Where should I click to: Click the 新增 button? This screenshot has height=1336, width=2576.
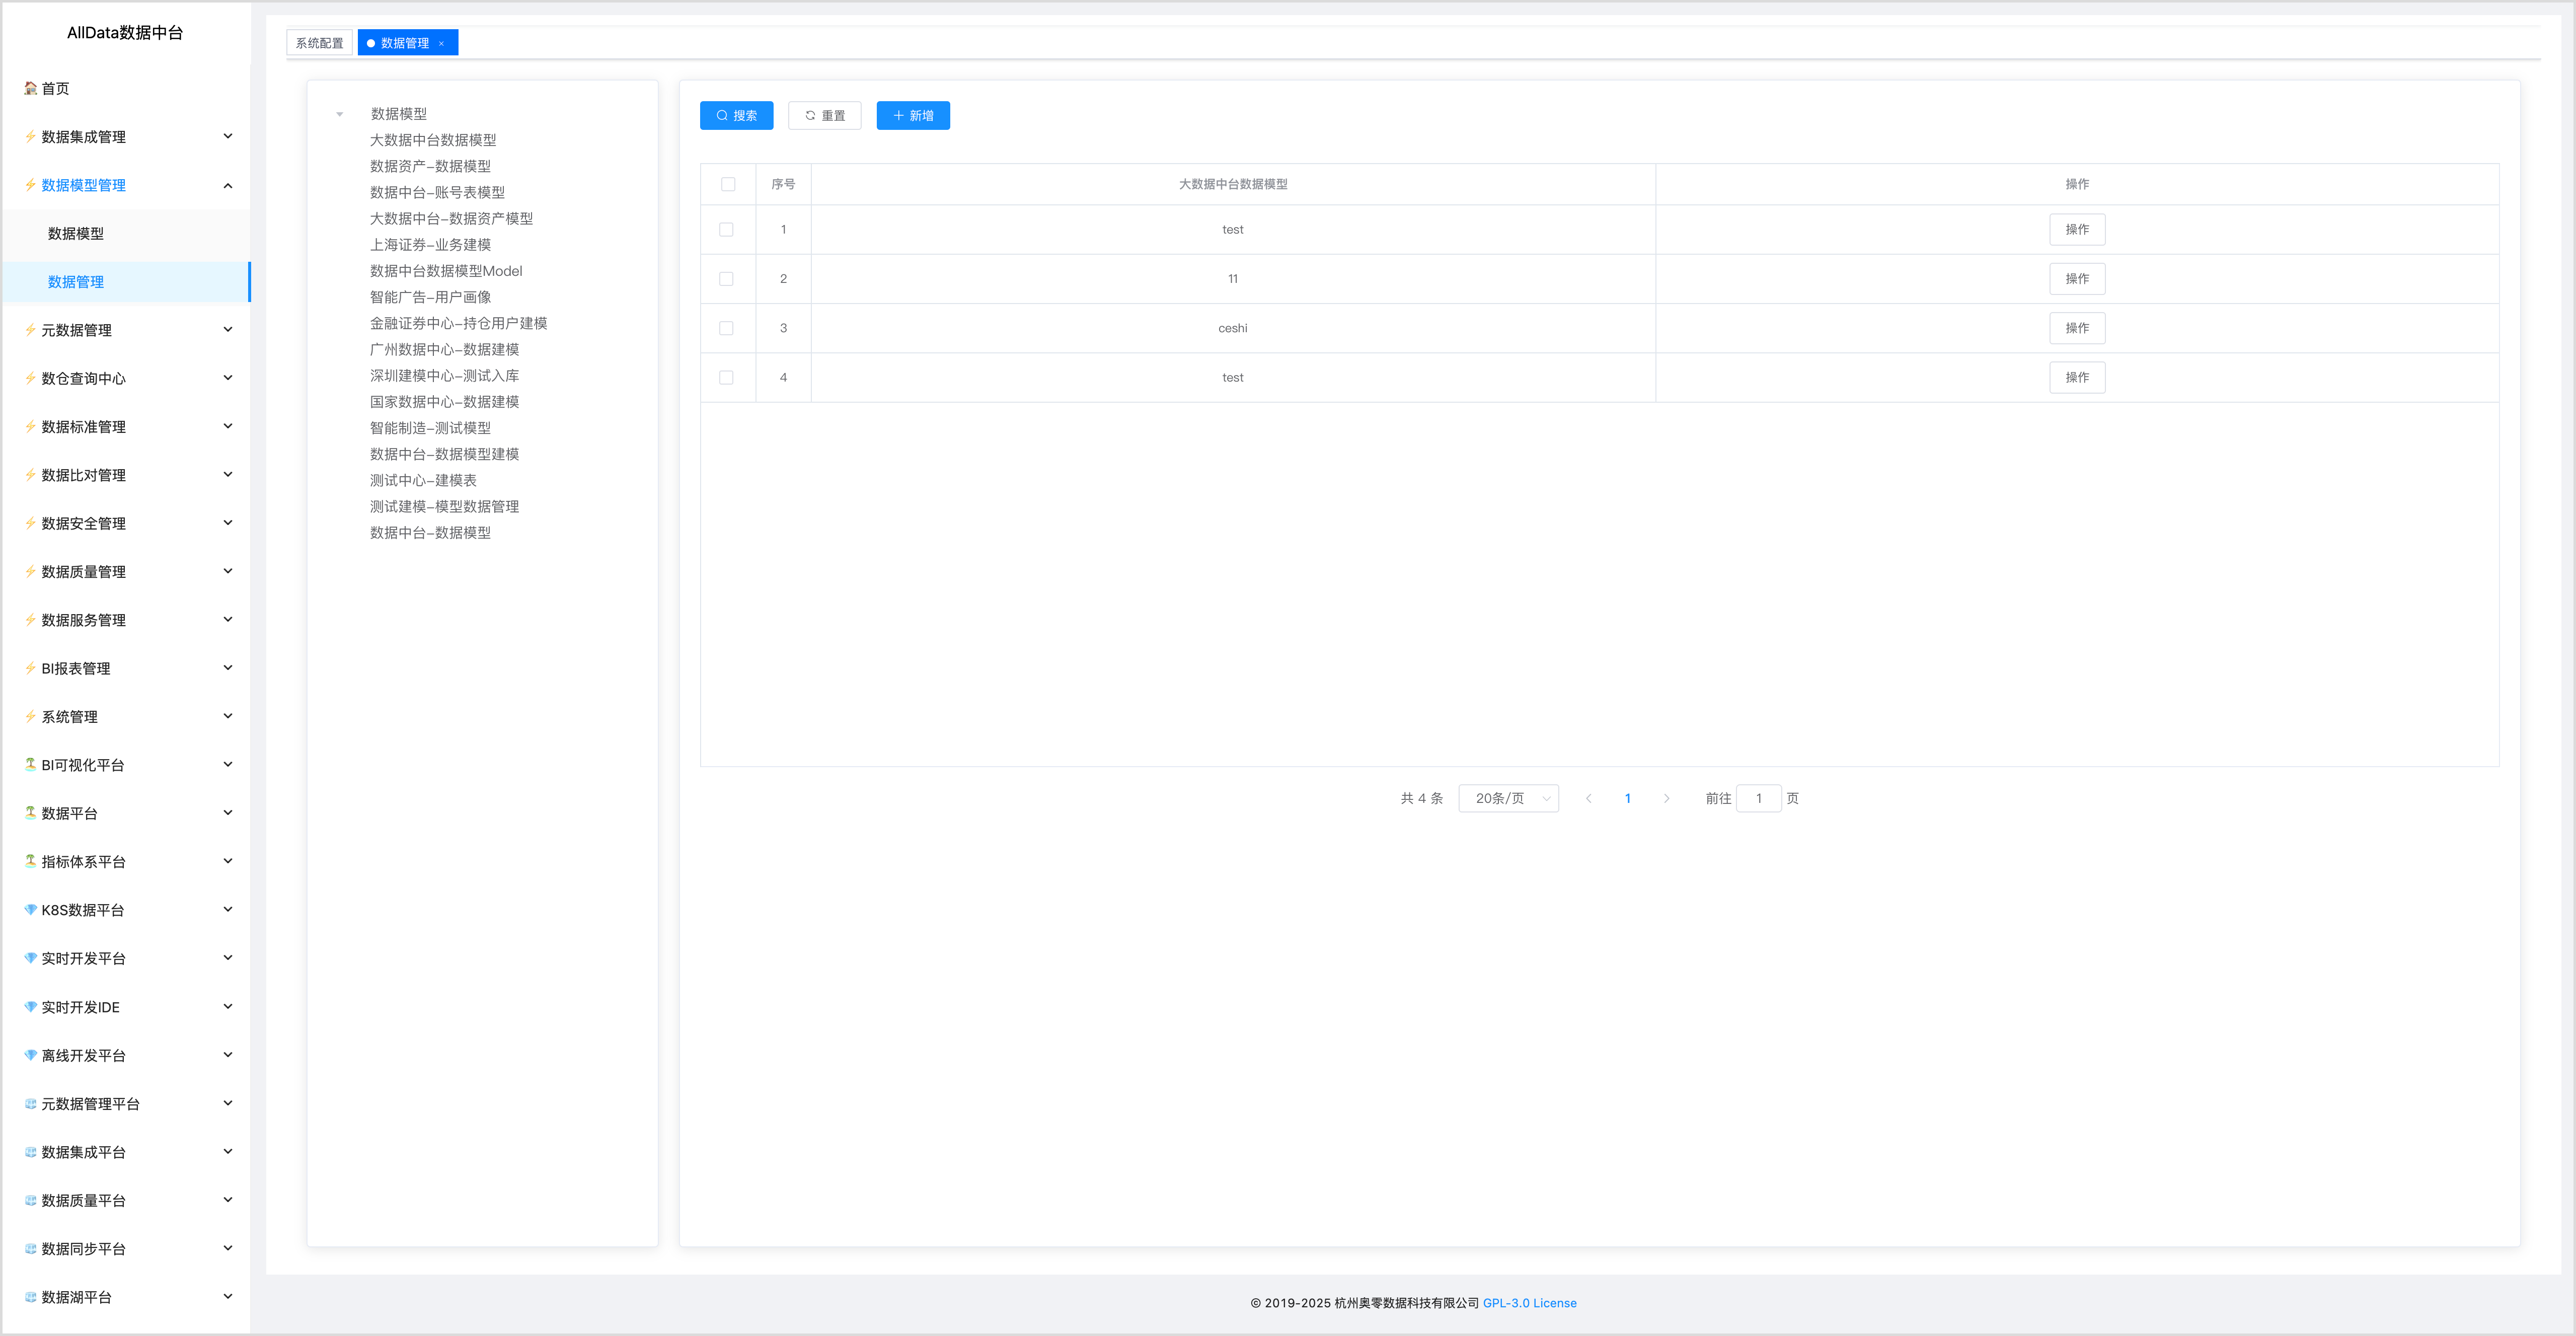913,116
